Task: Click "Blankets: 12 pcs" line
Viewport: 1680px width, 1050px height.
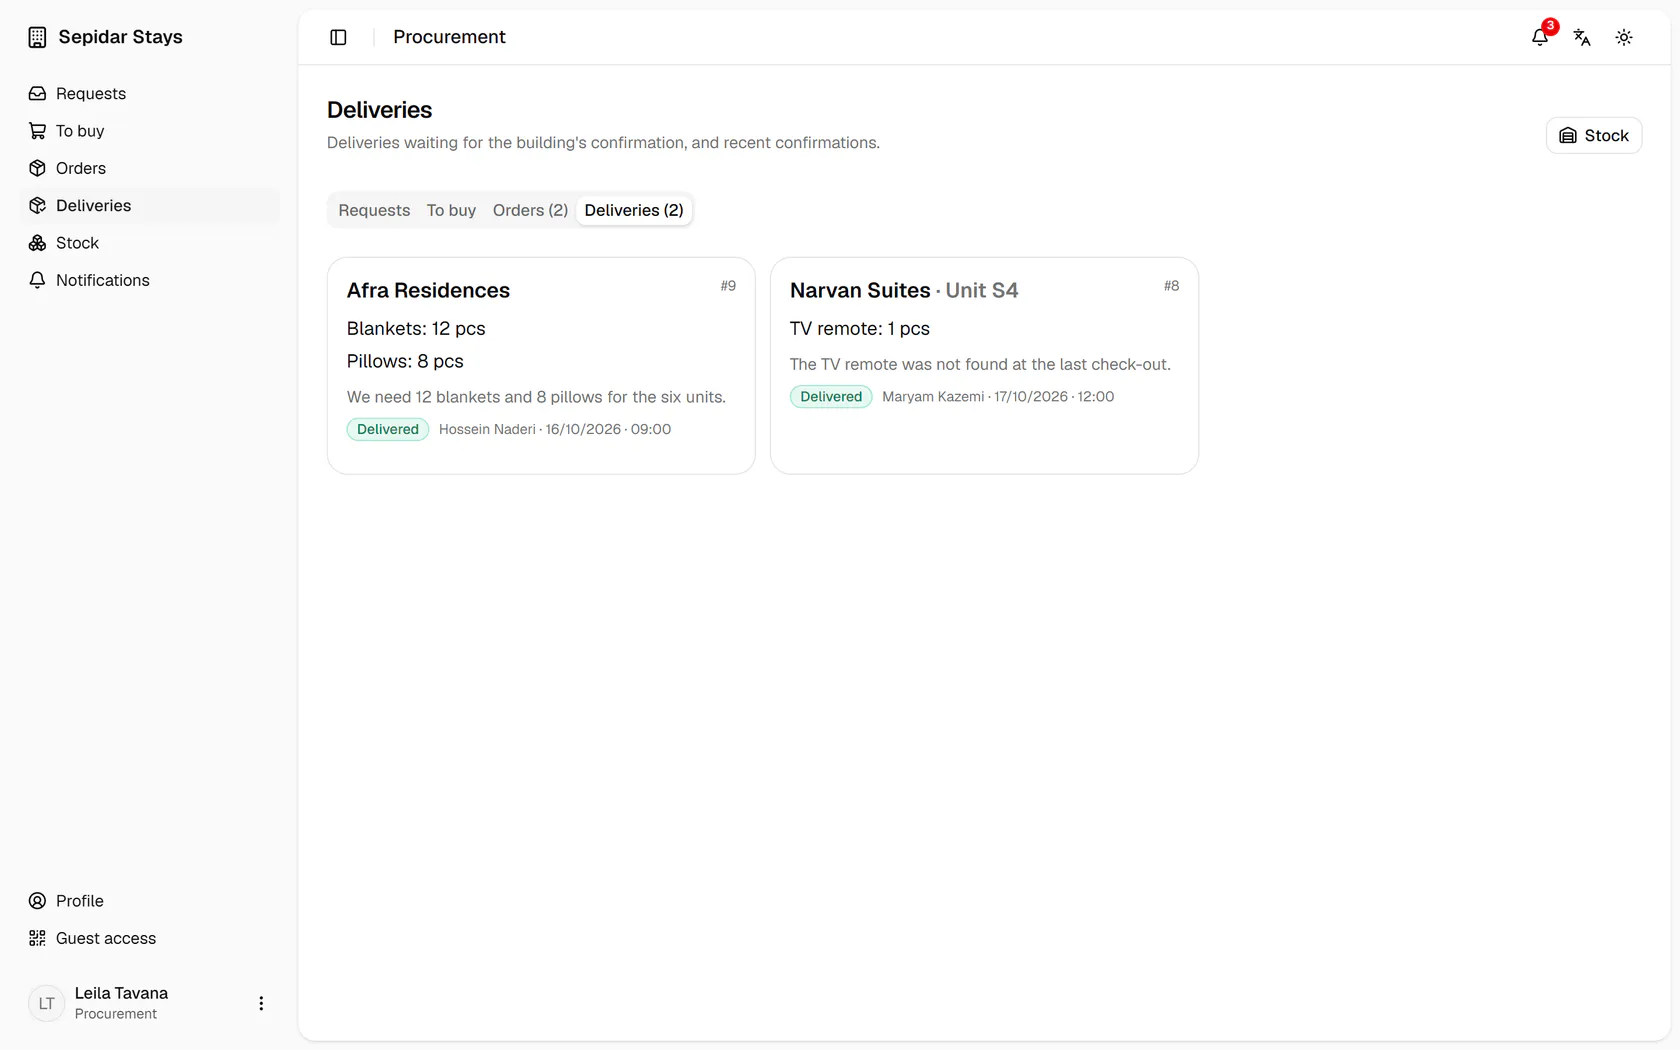Action: pos(416,329)
